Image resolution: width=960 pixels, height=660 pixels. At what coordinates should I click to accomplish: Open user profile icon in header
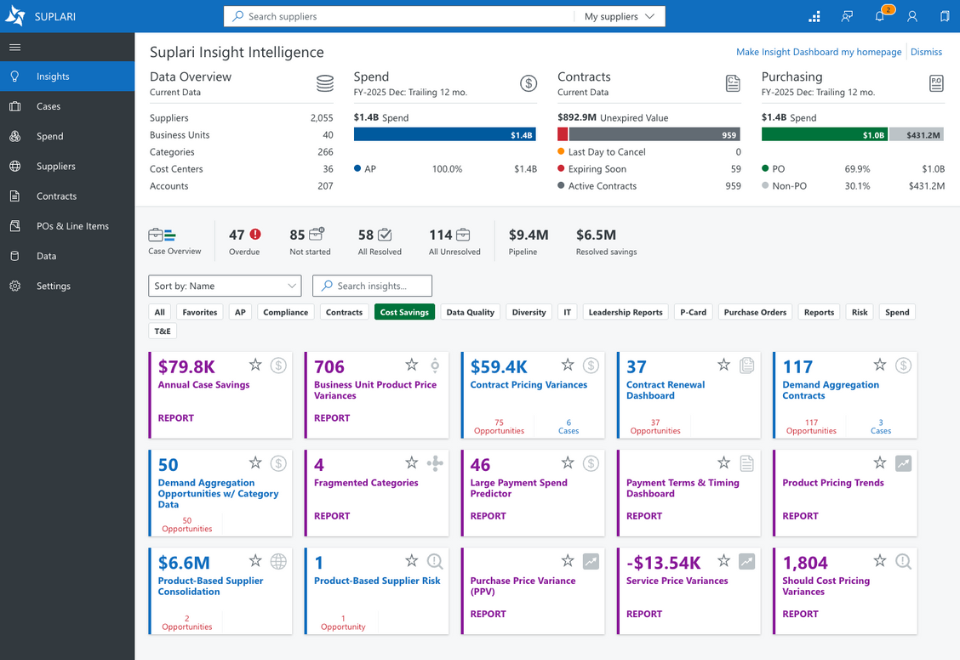point(912,17)
